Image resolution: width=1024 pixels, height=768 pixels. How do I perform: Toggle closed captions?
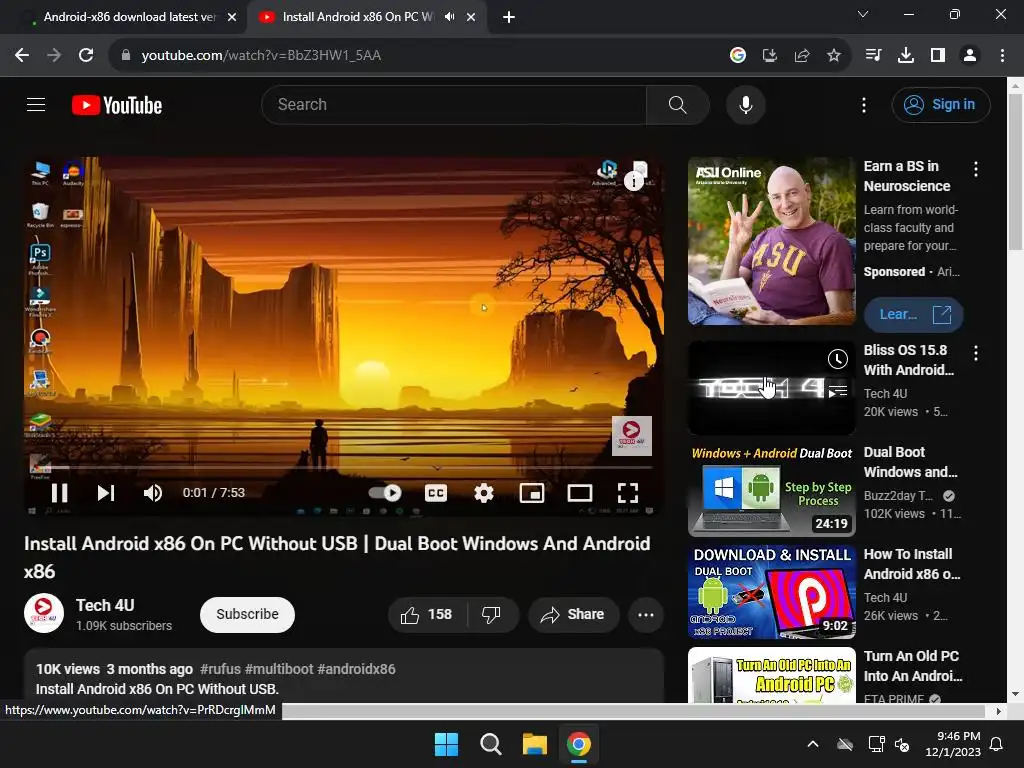pyautogui.click(x=436, y=493)
